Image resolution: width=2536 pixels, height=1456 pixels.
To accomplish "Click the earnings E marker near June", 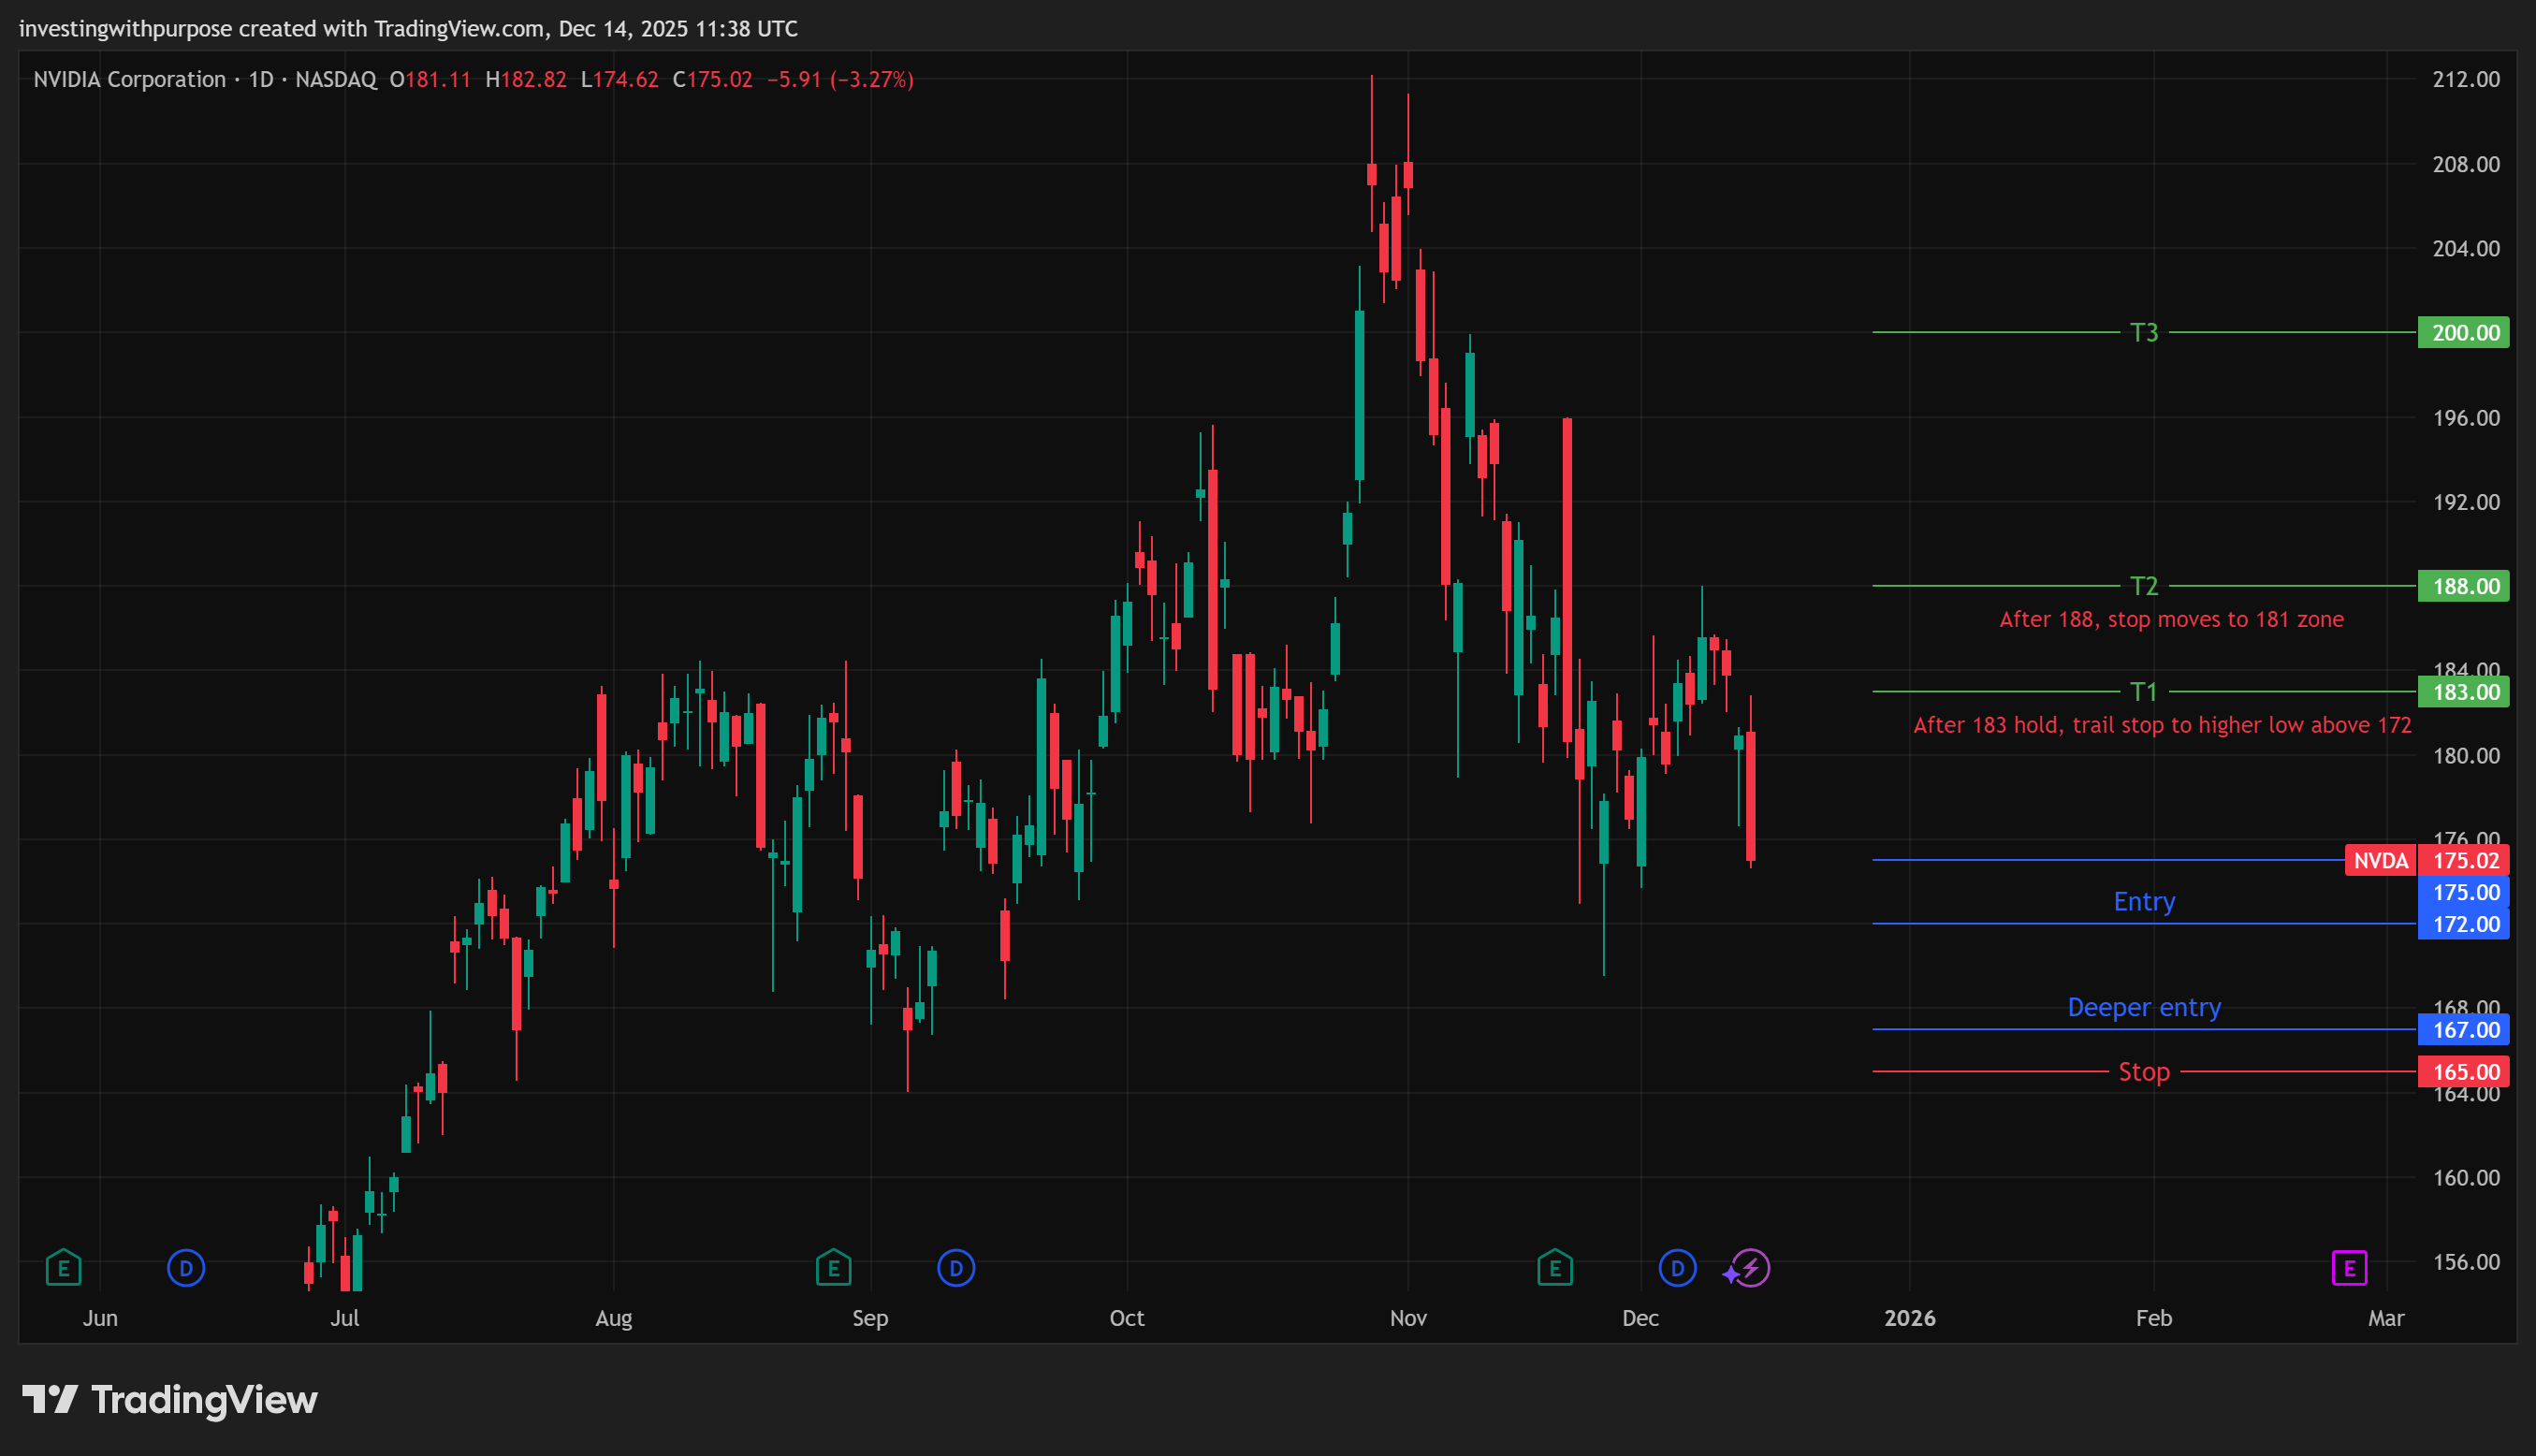I will point(63,1268).
